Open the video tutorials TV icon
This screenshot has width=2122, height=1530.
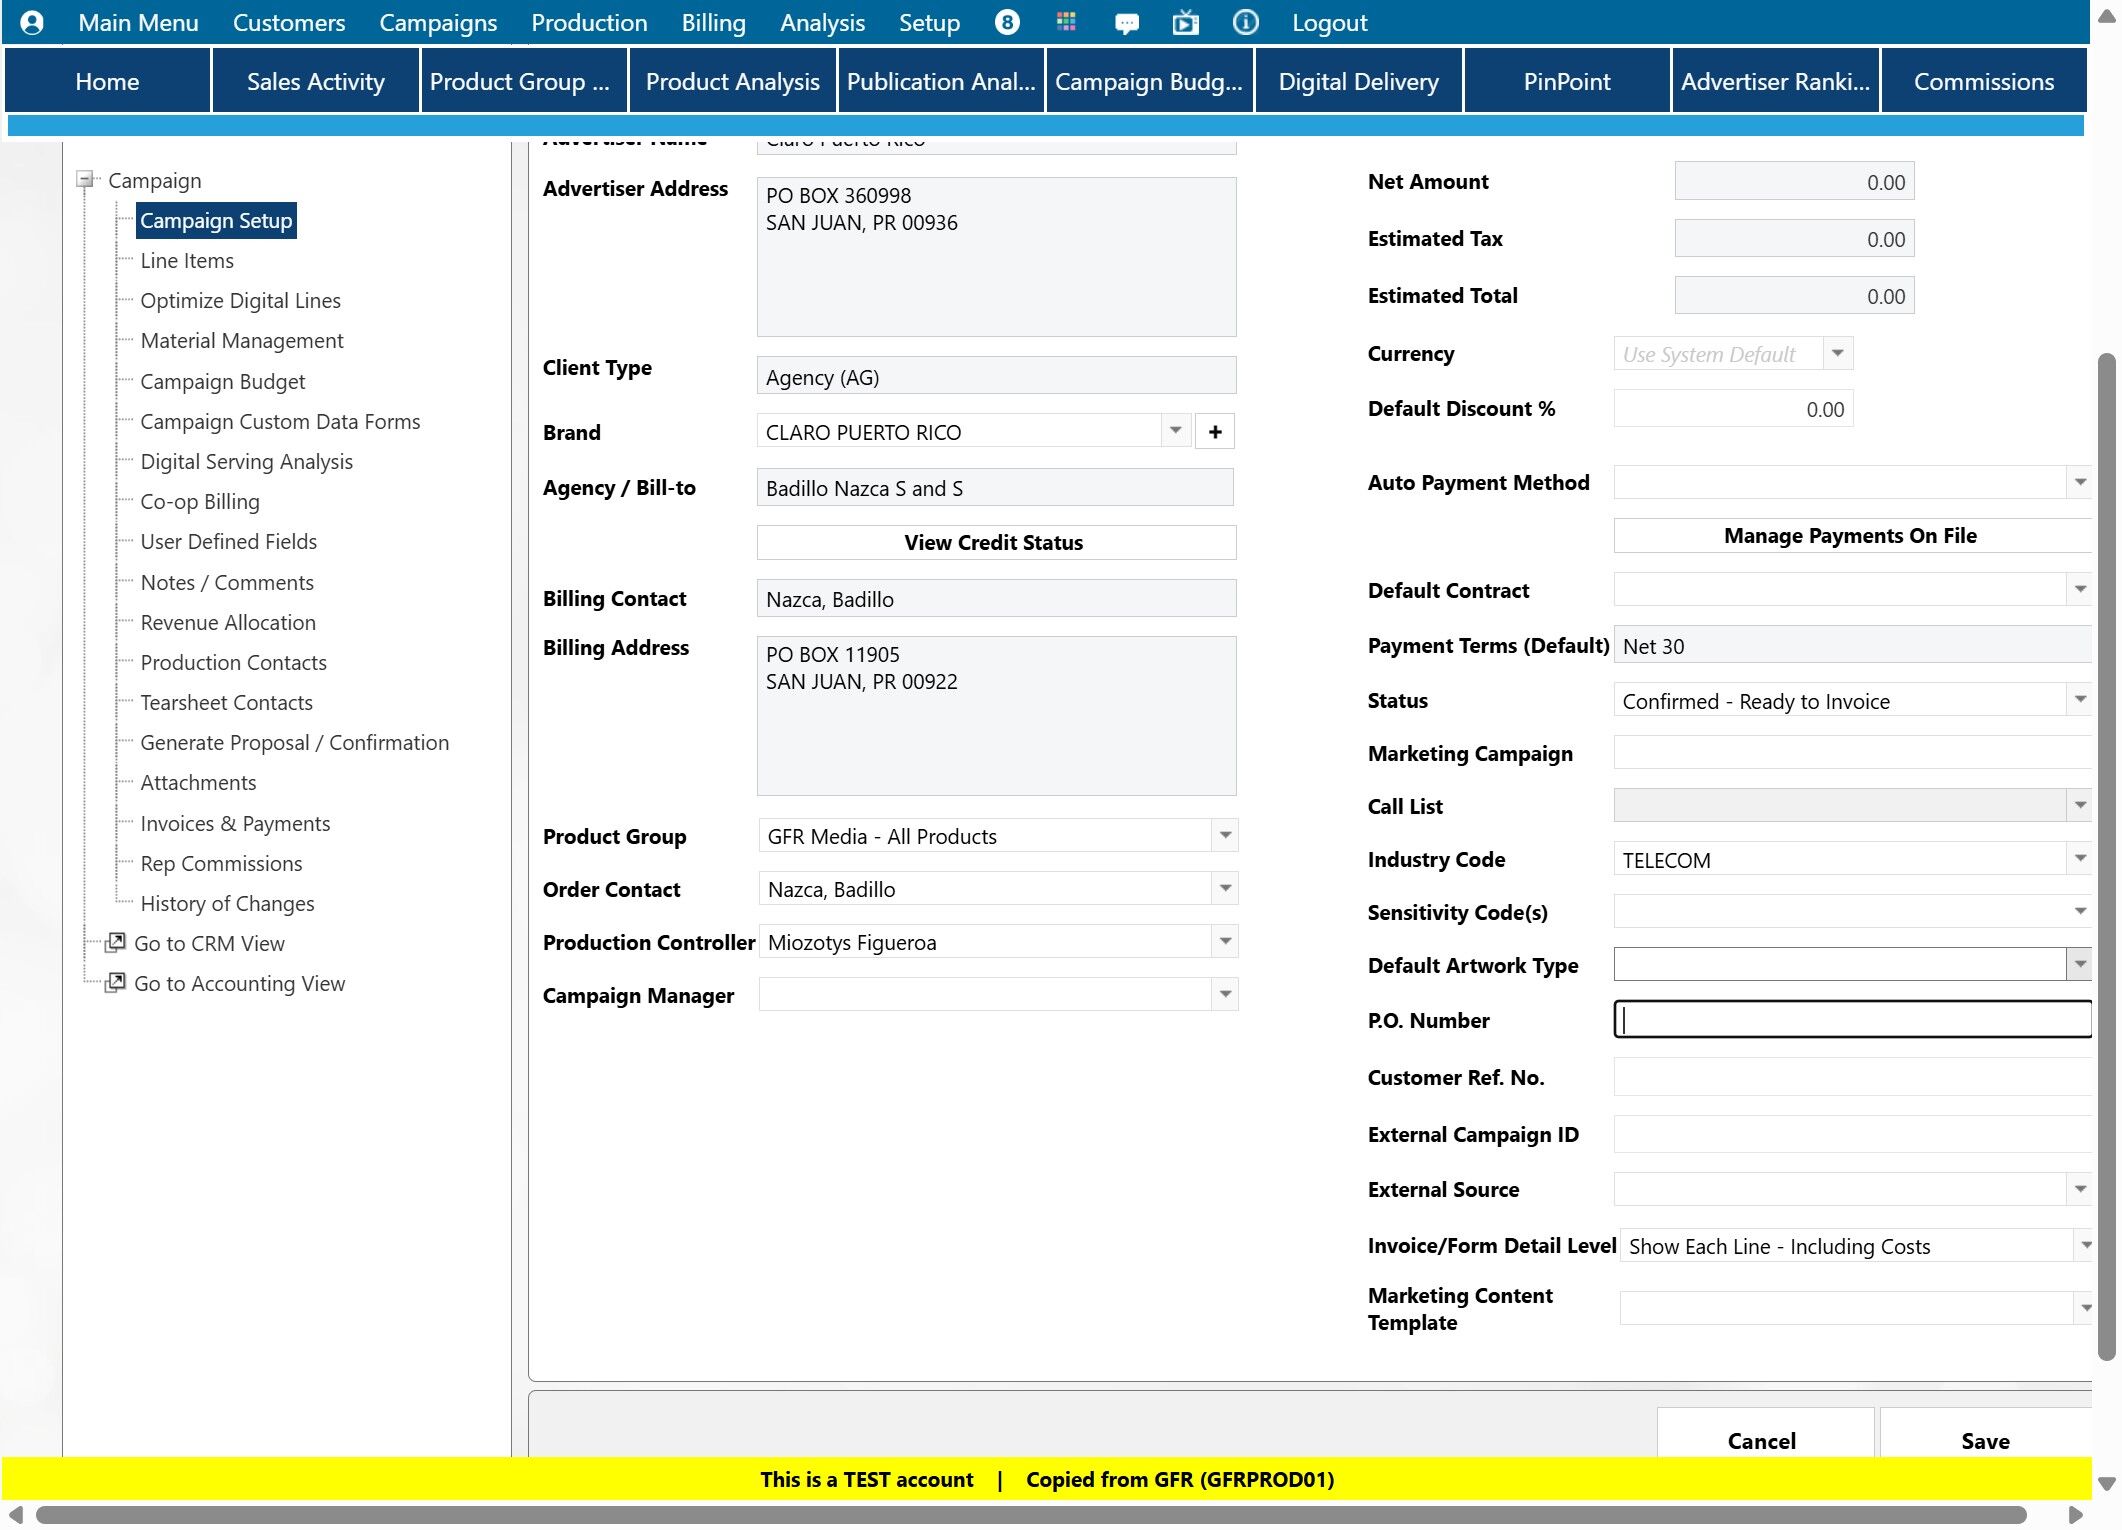click(x=1185, y=22)
